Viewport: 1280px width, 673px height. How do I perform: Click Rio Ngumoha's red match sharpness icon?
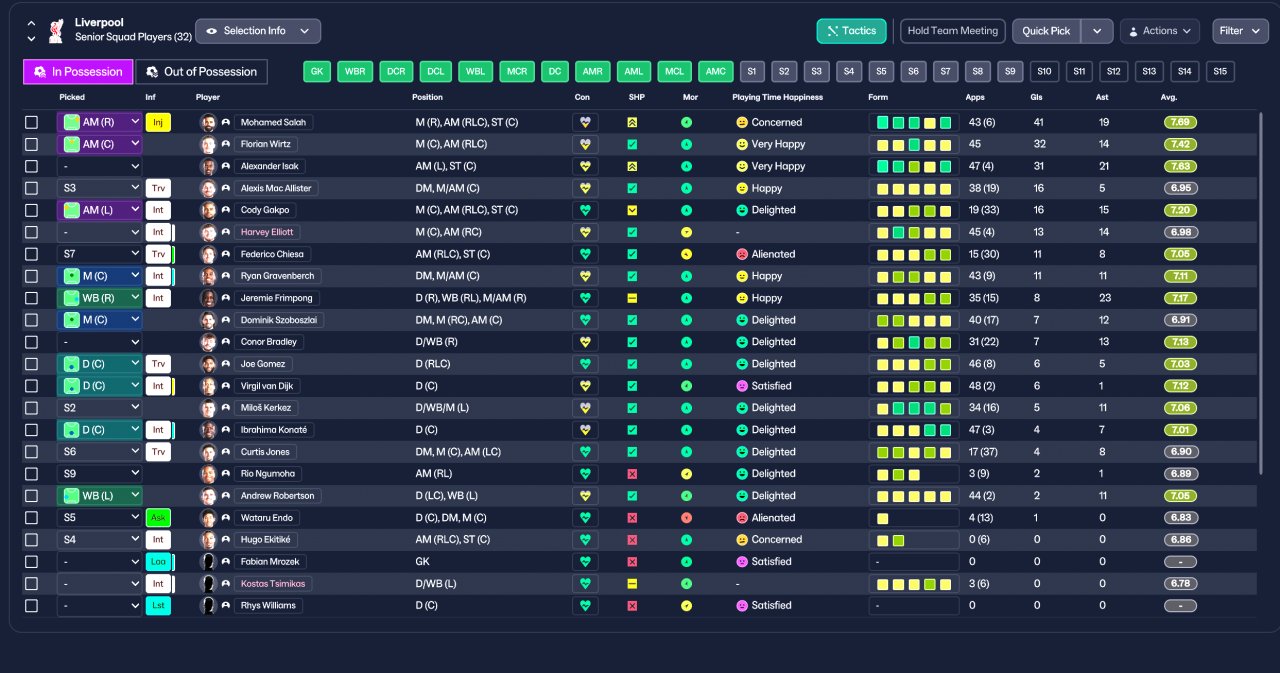(x=632, y=474)
